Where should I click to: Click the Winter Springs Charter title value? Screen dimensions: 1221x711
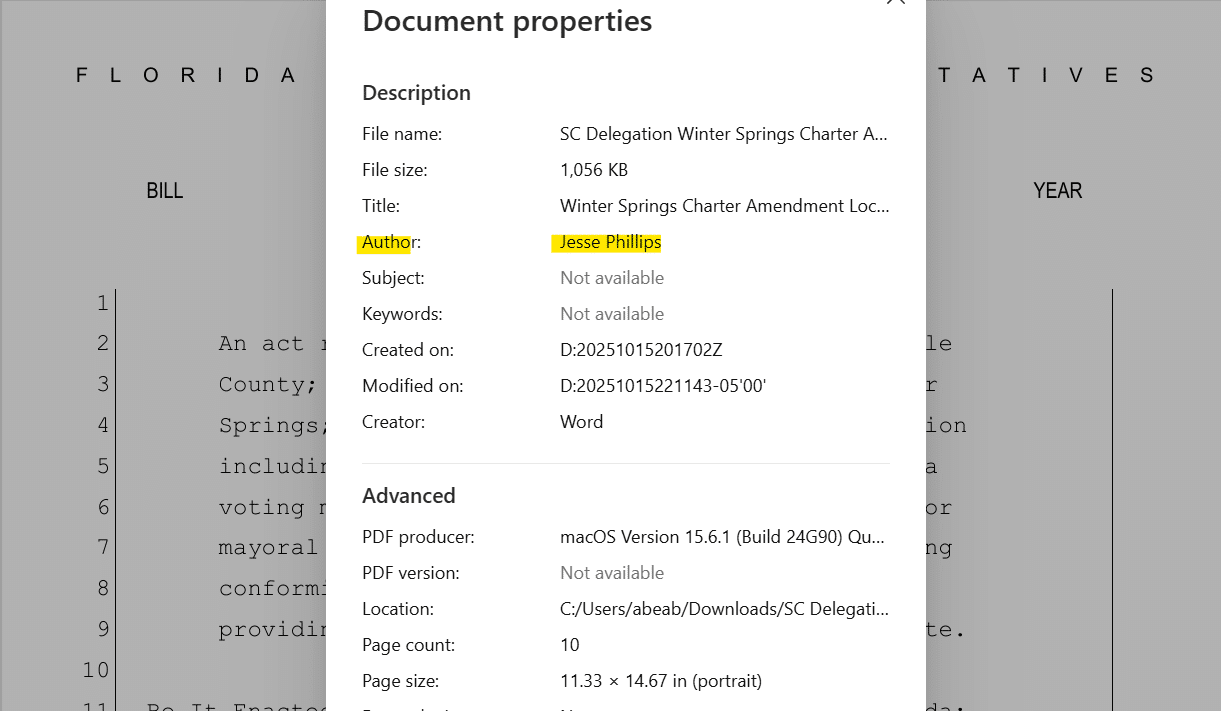(723, 206)
